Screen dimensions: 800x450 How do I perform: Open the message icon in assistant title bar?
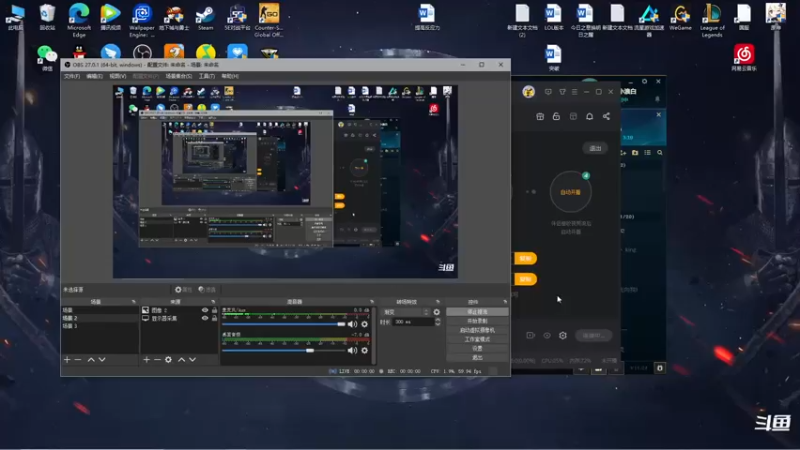point(548,92)
